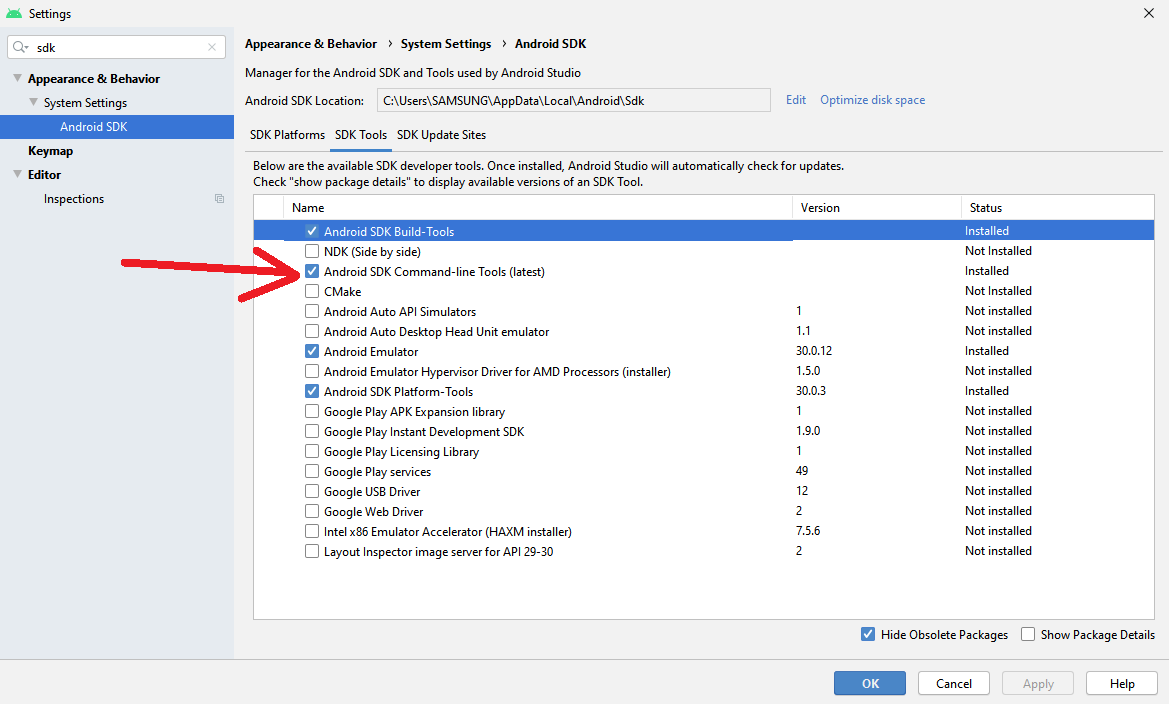
Task: Sort by the Status column header
Action: coord(1058,208)
